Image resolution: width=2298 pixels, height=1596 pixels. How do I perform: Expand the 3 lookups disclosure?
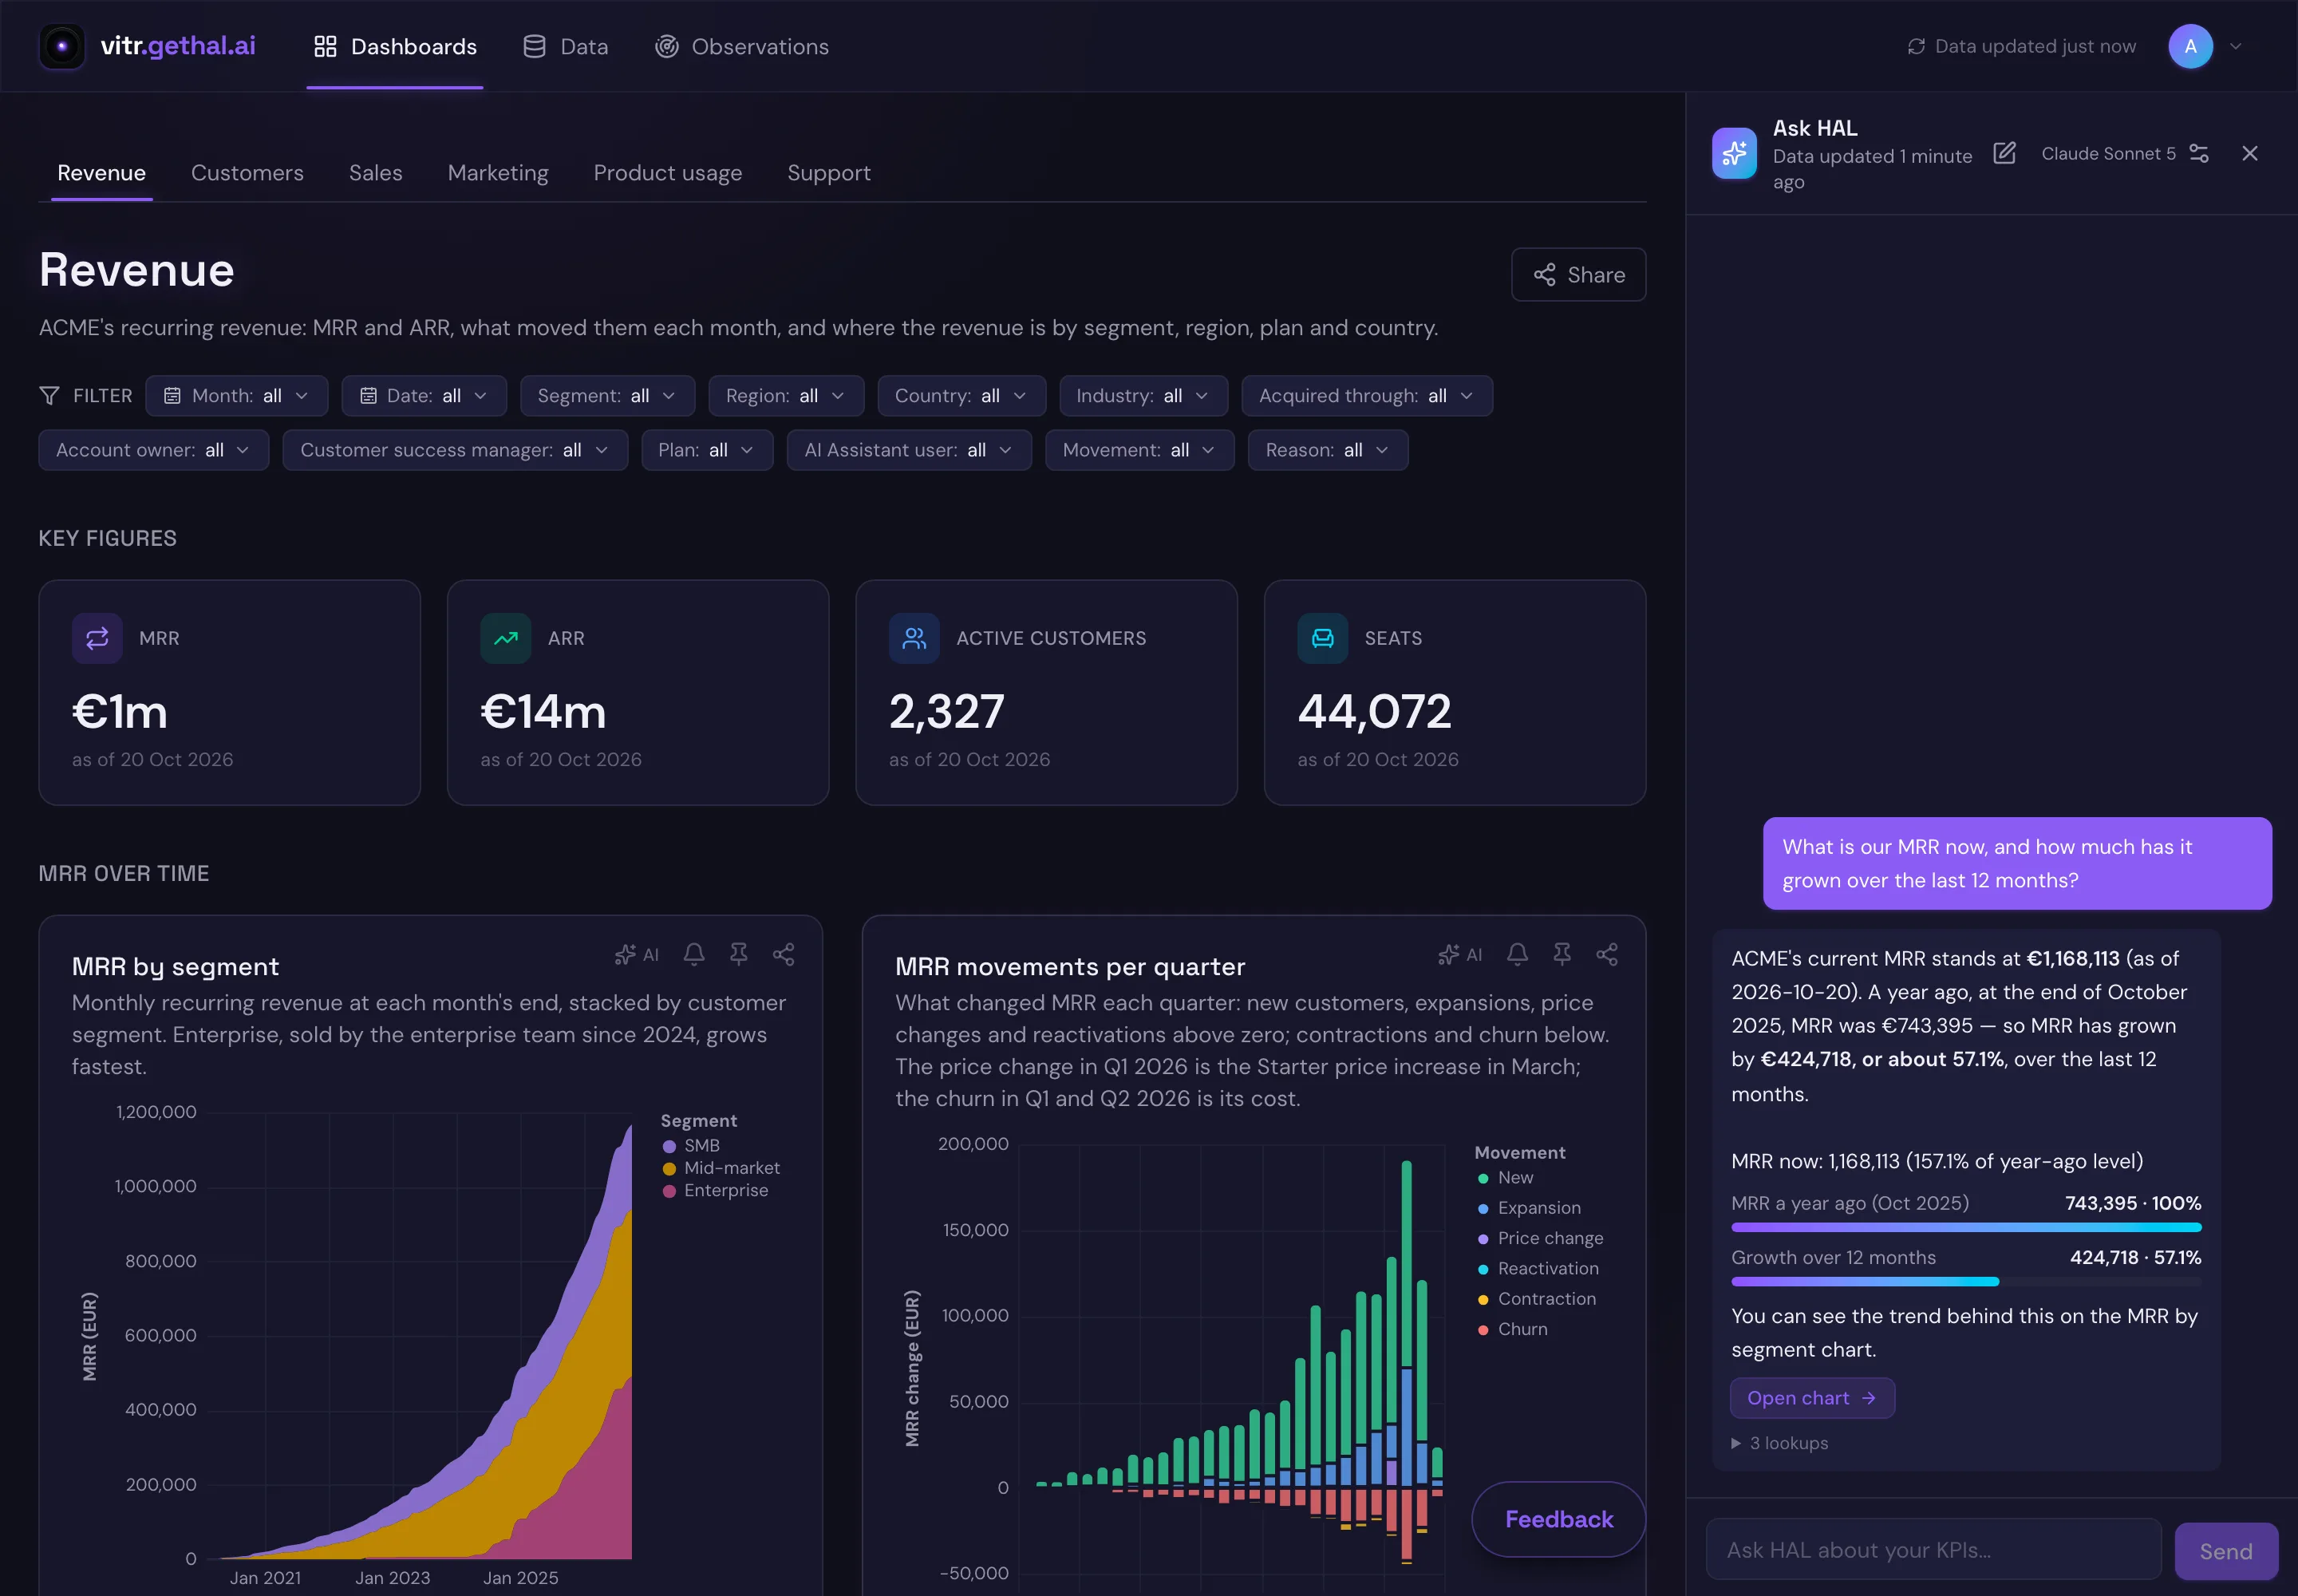pos(1780,1443)
